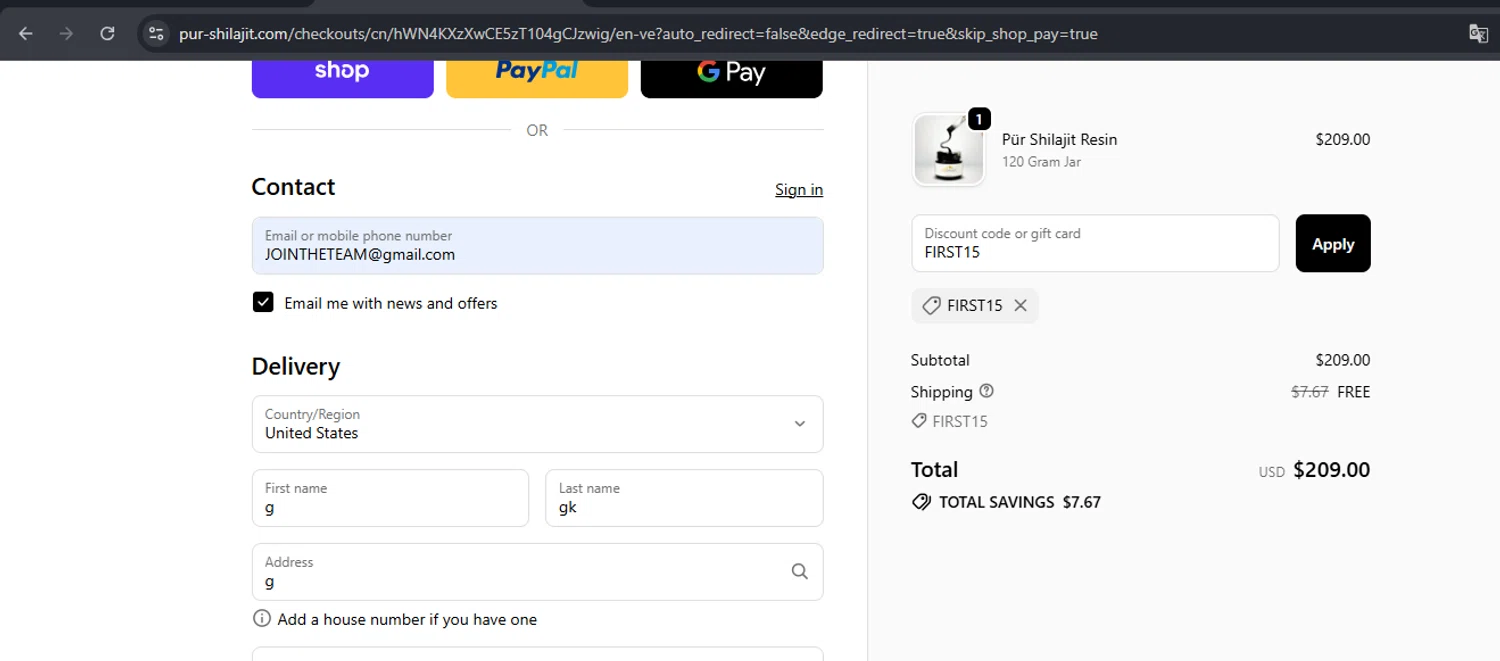
Task: Click the Pür Shilajit Resin product name
Action: tap(1059, 140)
